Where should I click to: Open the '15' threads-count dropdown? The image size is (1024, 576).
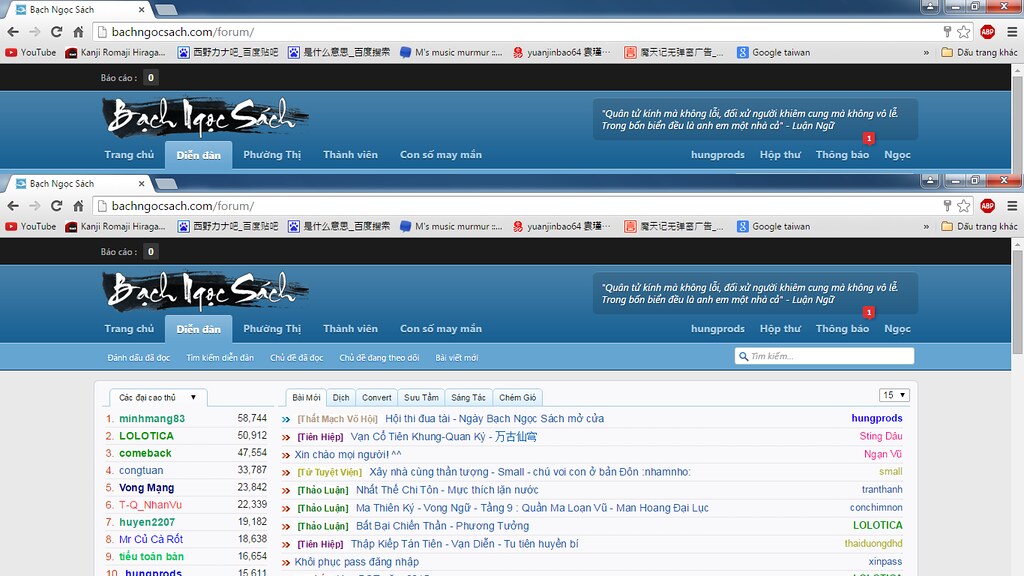coord(894,395)
